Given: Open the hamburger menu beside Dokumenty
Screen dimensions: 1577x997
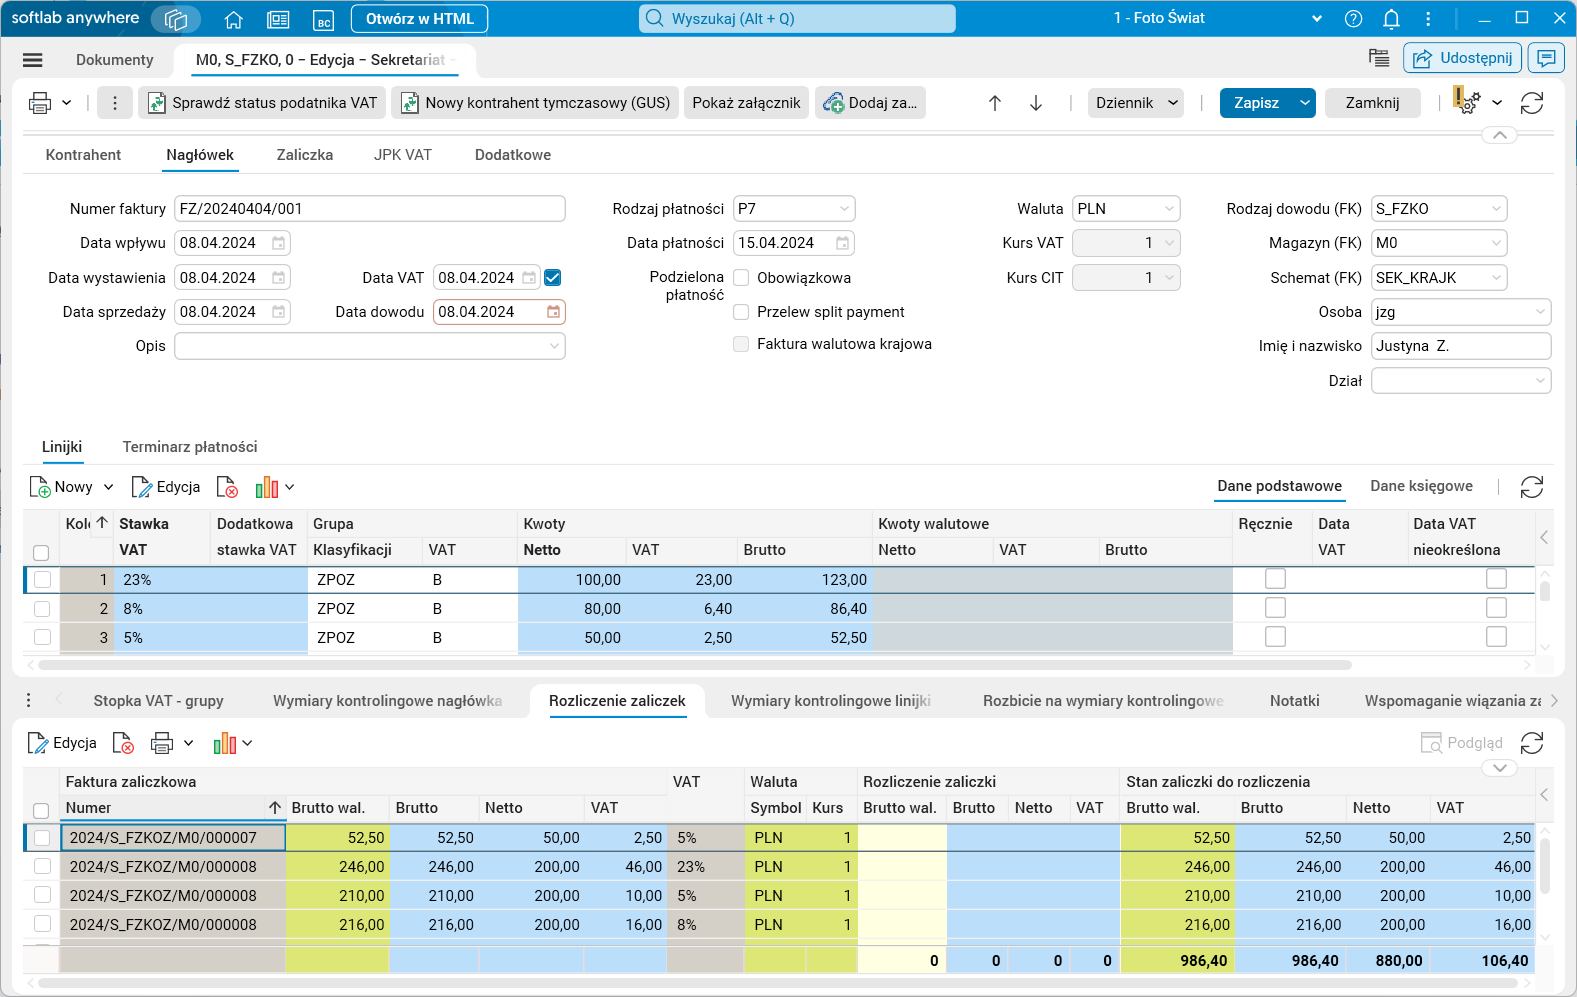Looking at the screenshot, I should [x=33, y=60].
